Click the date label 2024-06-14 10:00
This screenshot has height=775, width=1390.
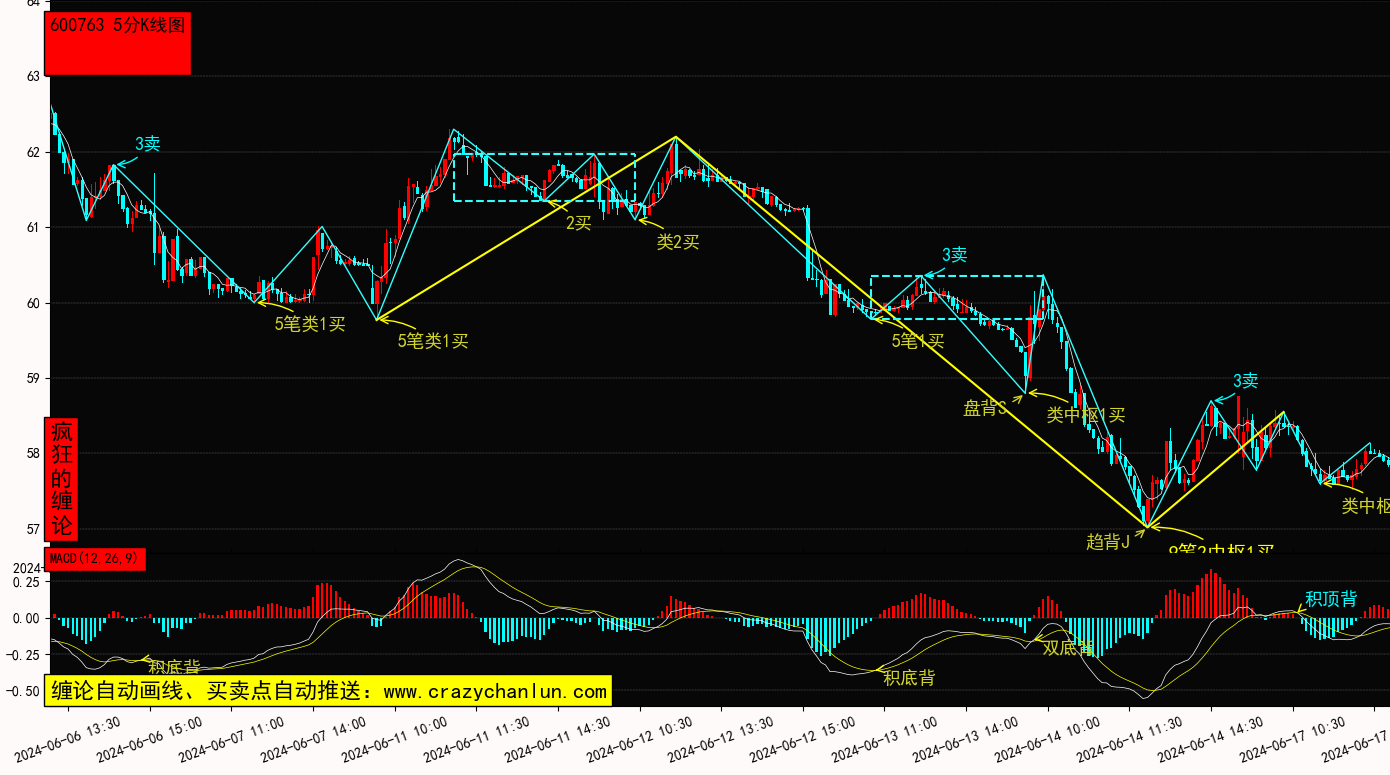(1049, 738)
